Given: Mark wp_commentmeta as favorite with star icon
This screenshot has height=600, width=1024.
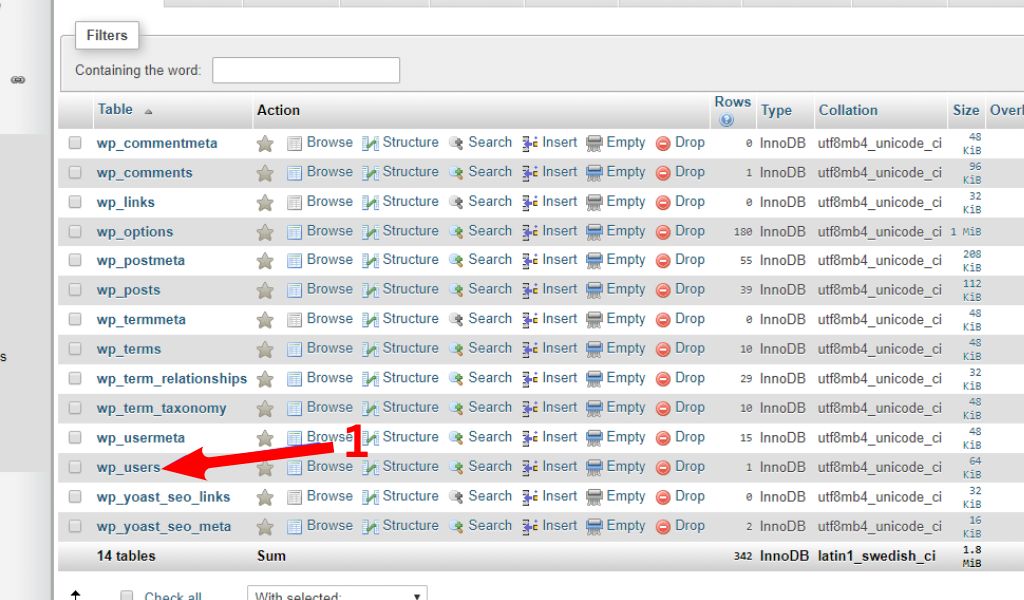Looking at the screenshot, I should click(264, 144).
